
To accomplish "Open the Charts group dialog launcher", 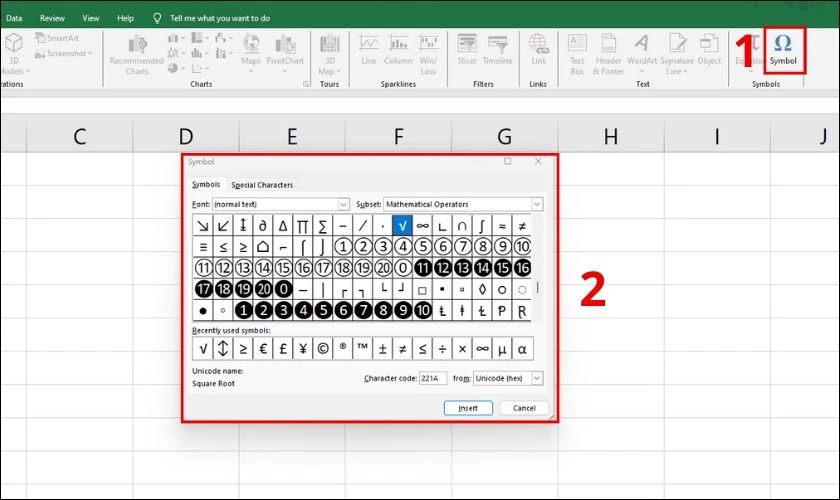I will click(306, 84).
